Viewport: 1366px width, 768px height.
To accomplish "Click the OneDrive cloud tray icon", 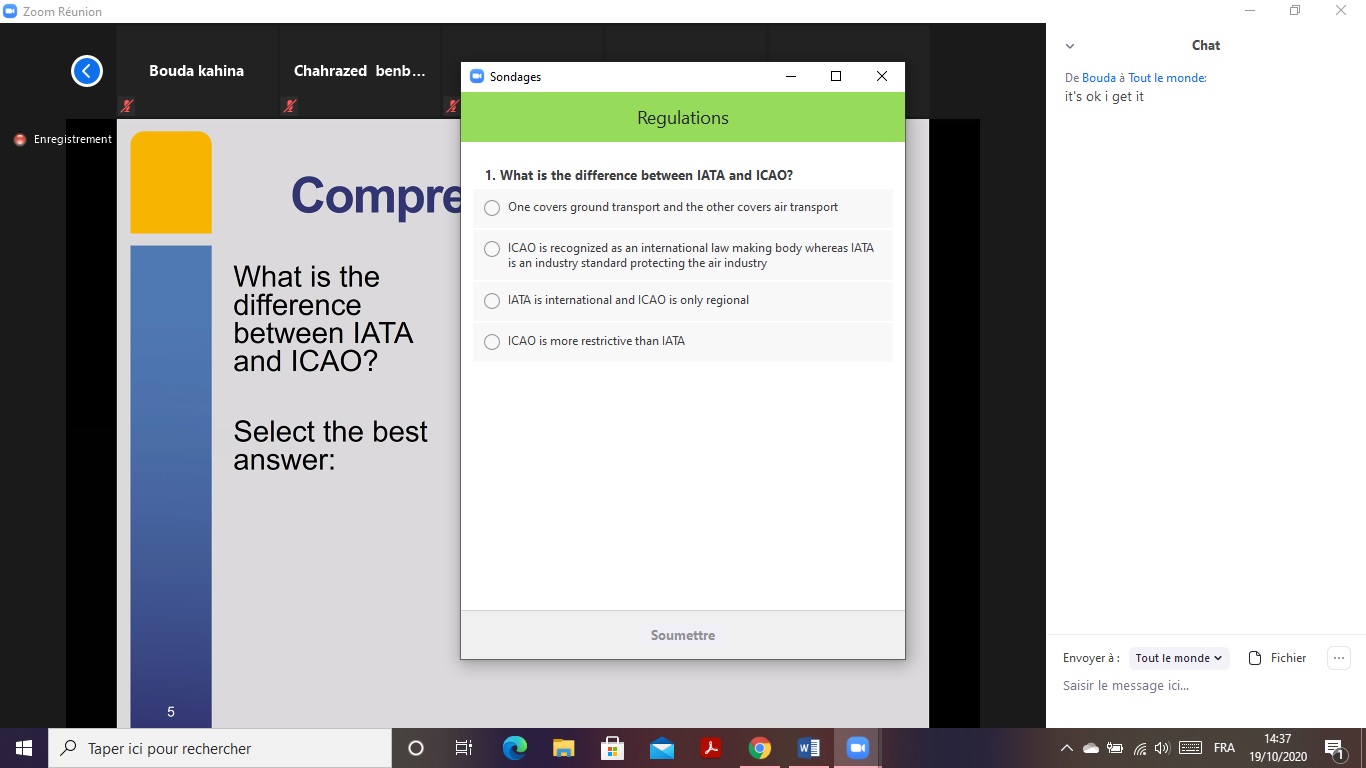I will [1091, 748].
